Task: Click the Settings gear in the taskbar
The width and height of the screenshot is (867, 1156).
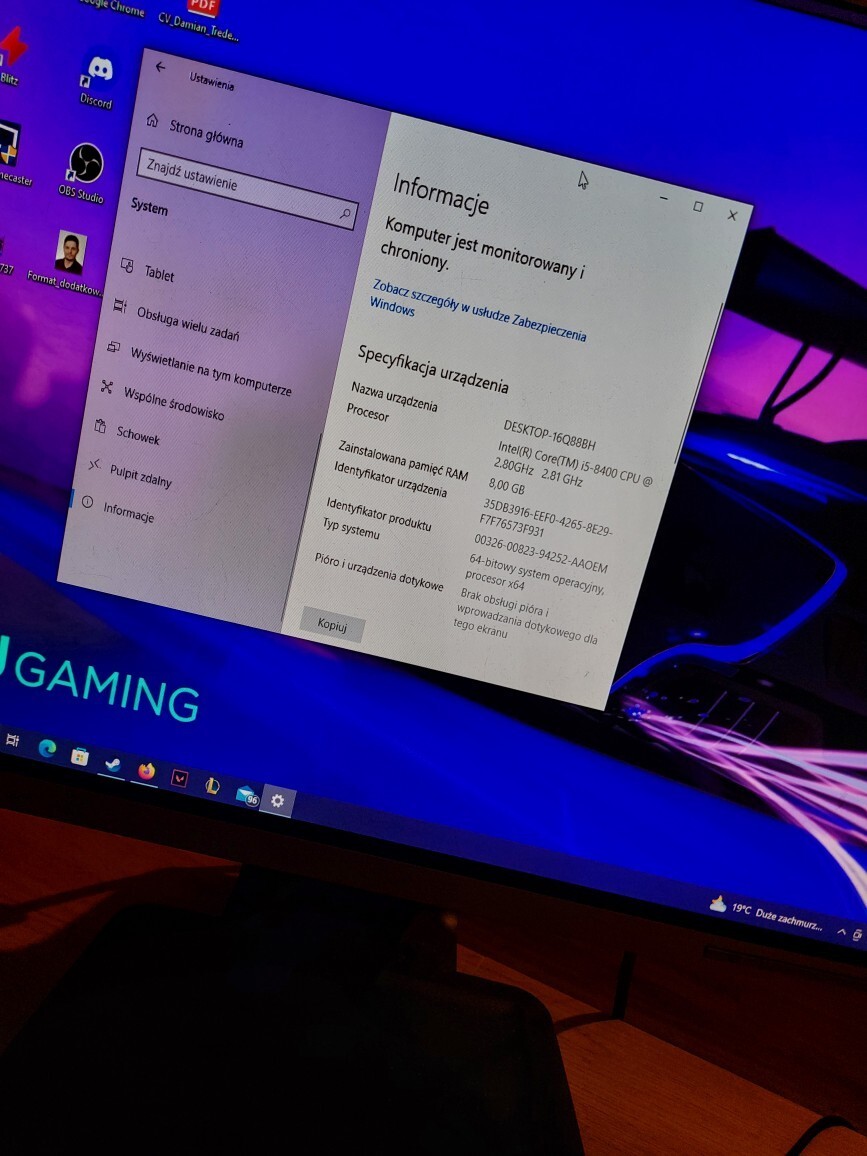Action: (277, 801)
